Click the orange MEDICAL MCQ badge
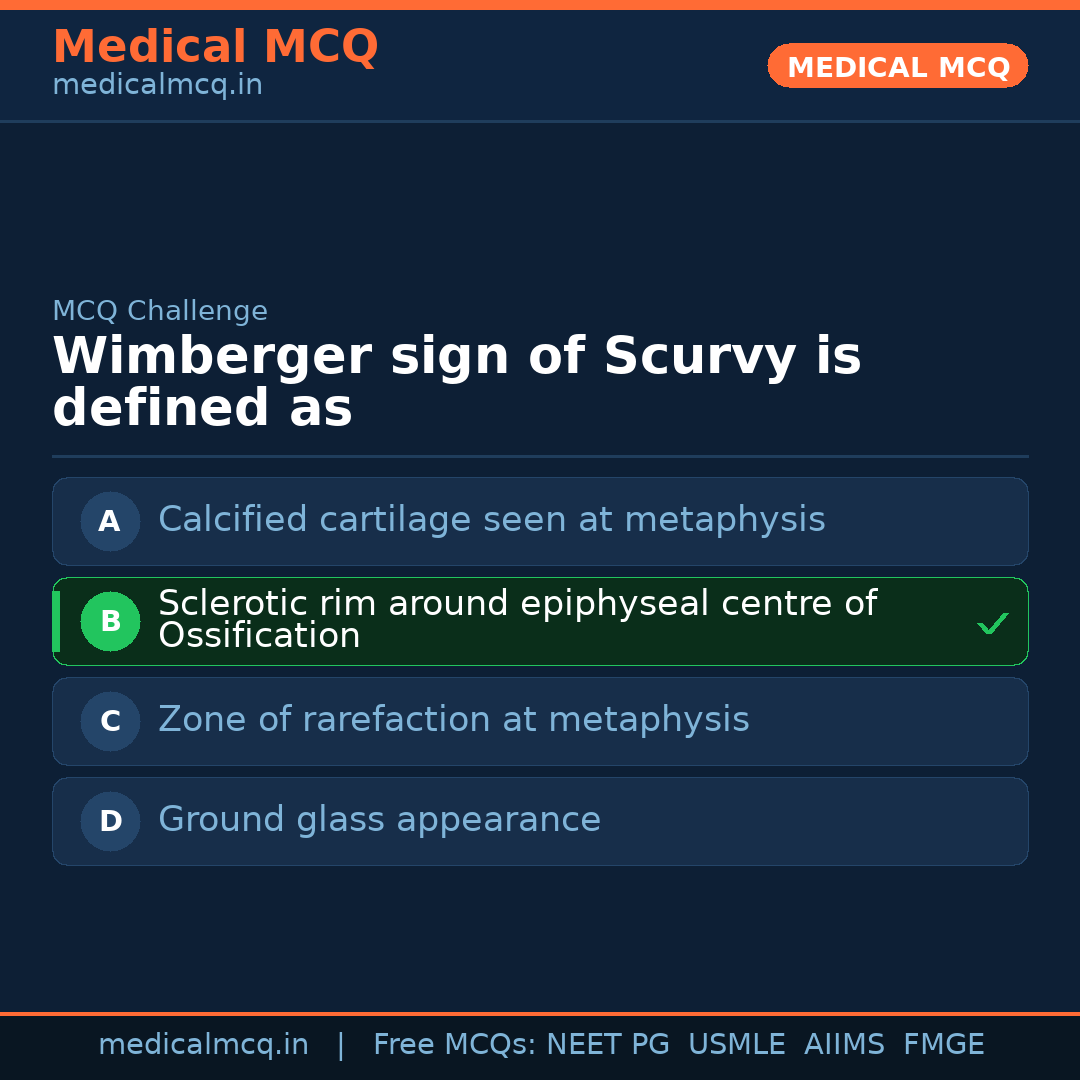 [x=897, y=67]
